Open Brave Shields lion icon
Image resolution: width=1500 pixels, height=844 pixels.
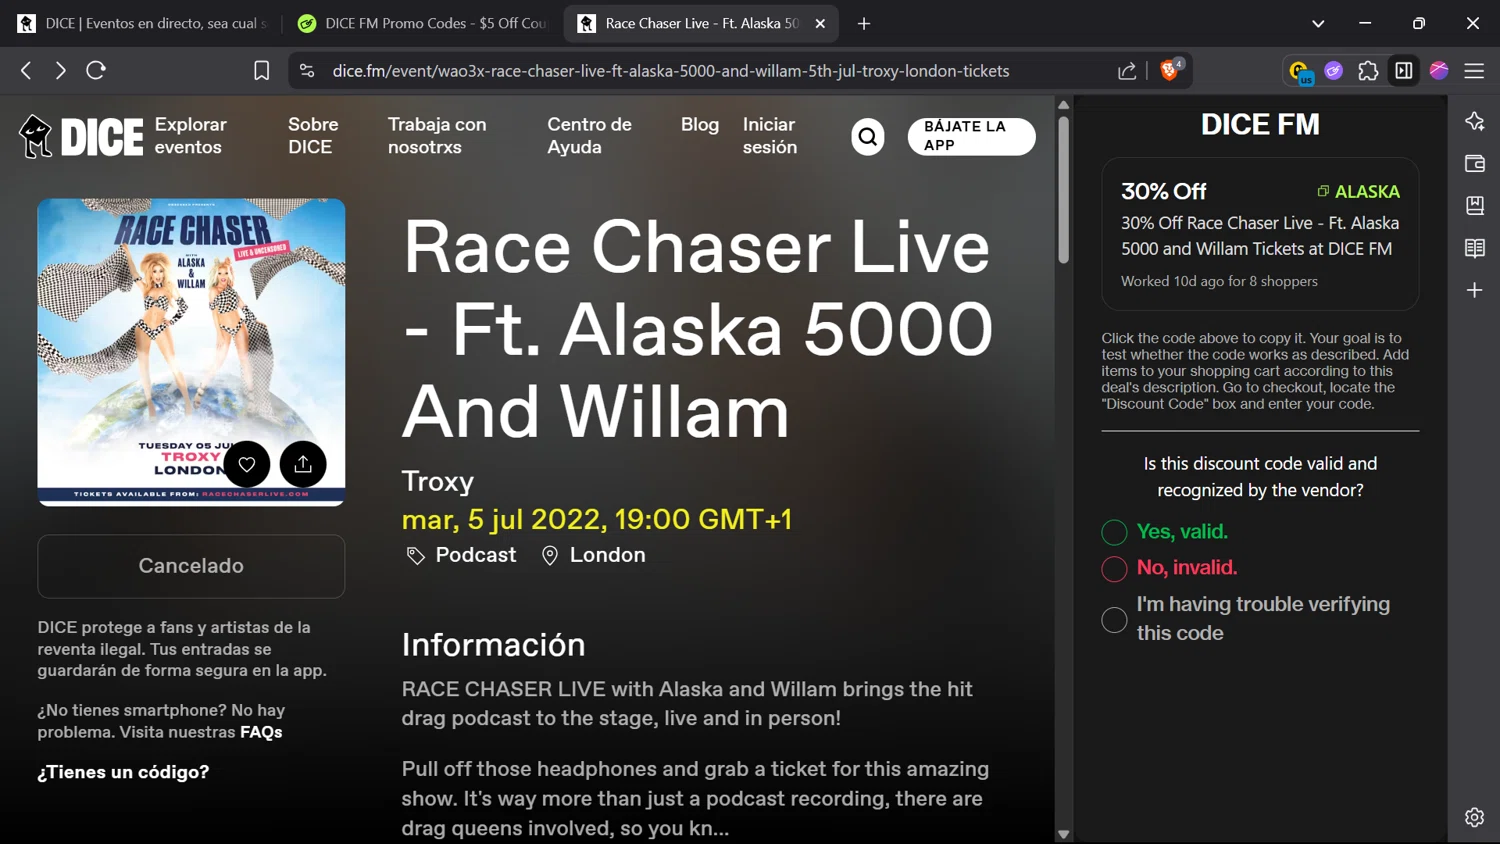tap(1169, 70)
